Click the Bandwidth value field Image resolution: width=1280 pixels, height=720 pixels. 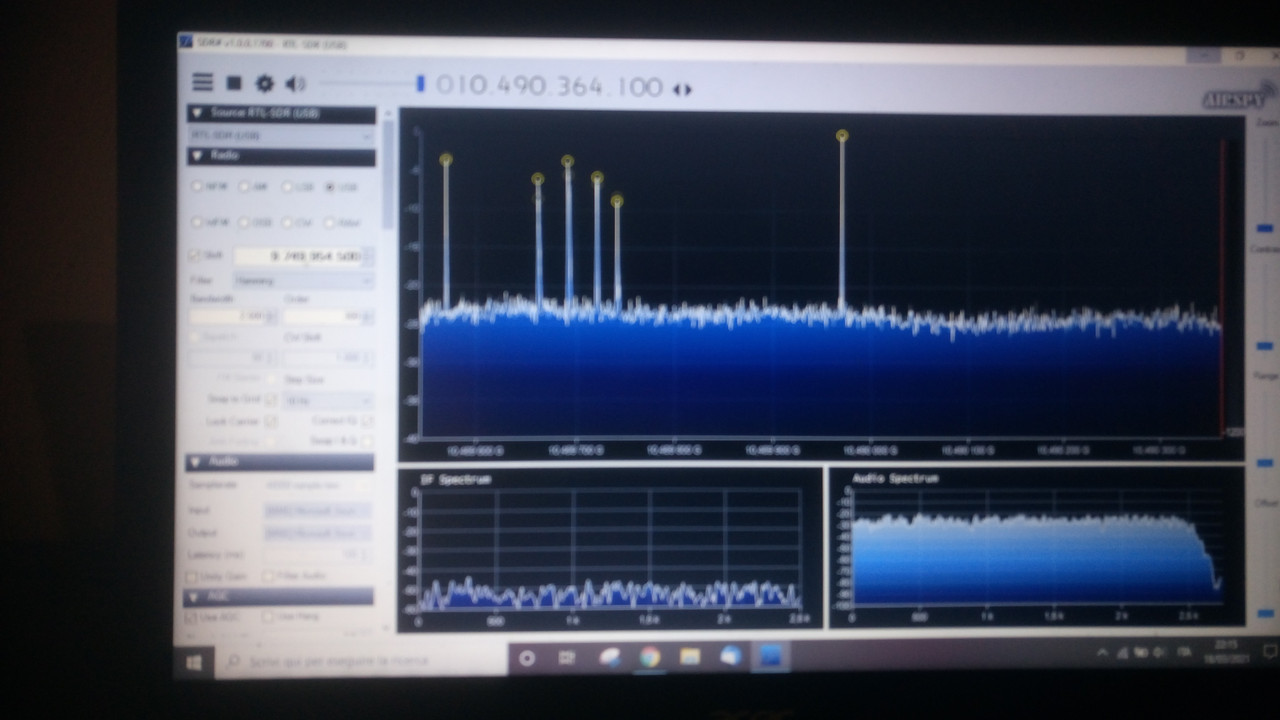click(226, 316)
